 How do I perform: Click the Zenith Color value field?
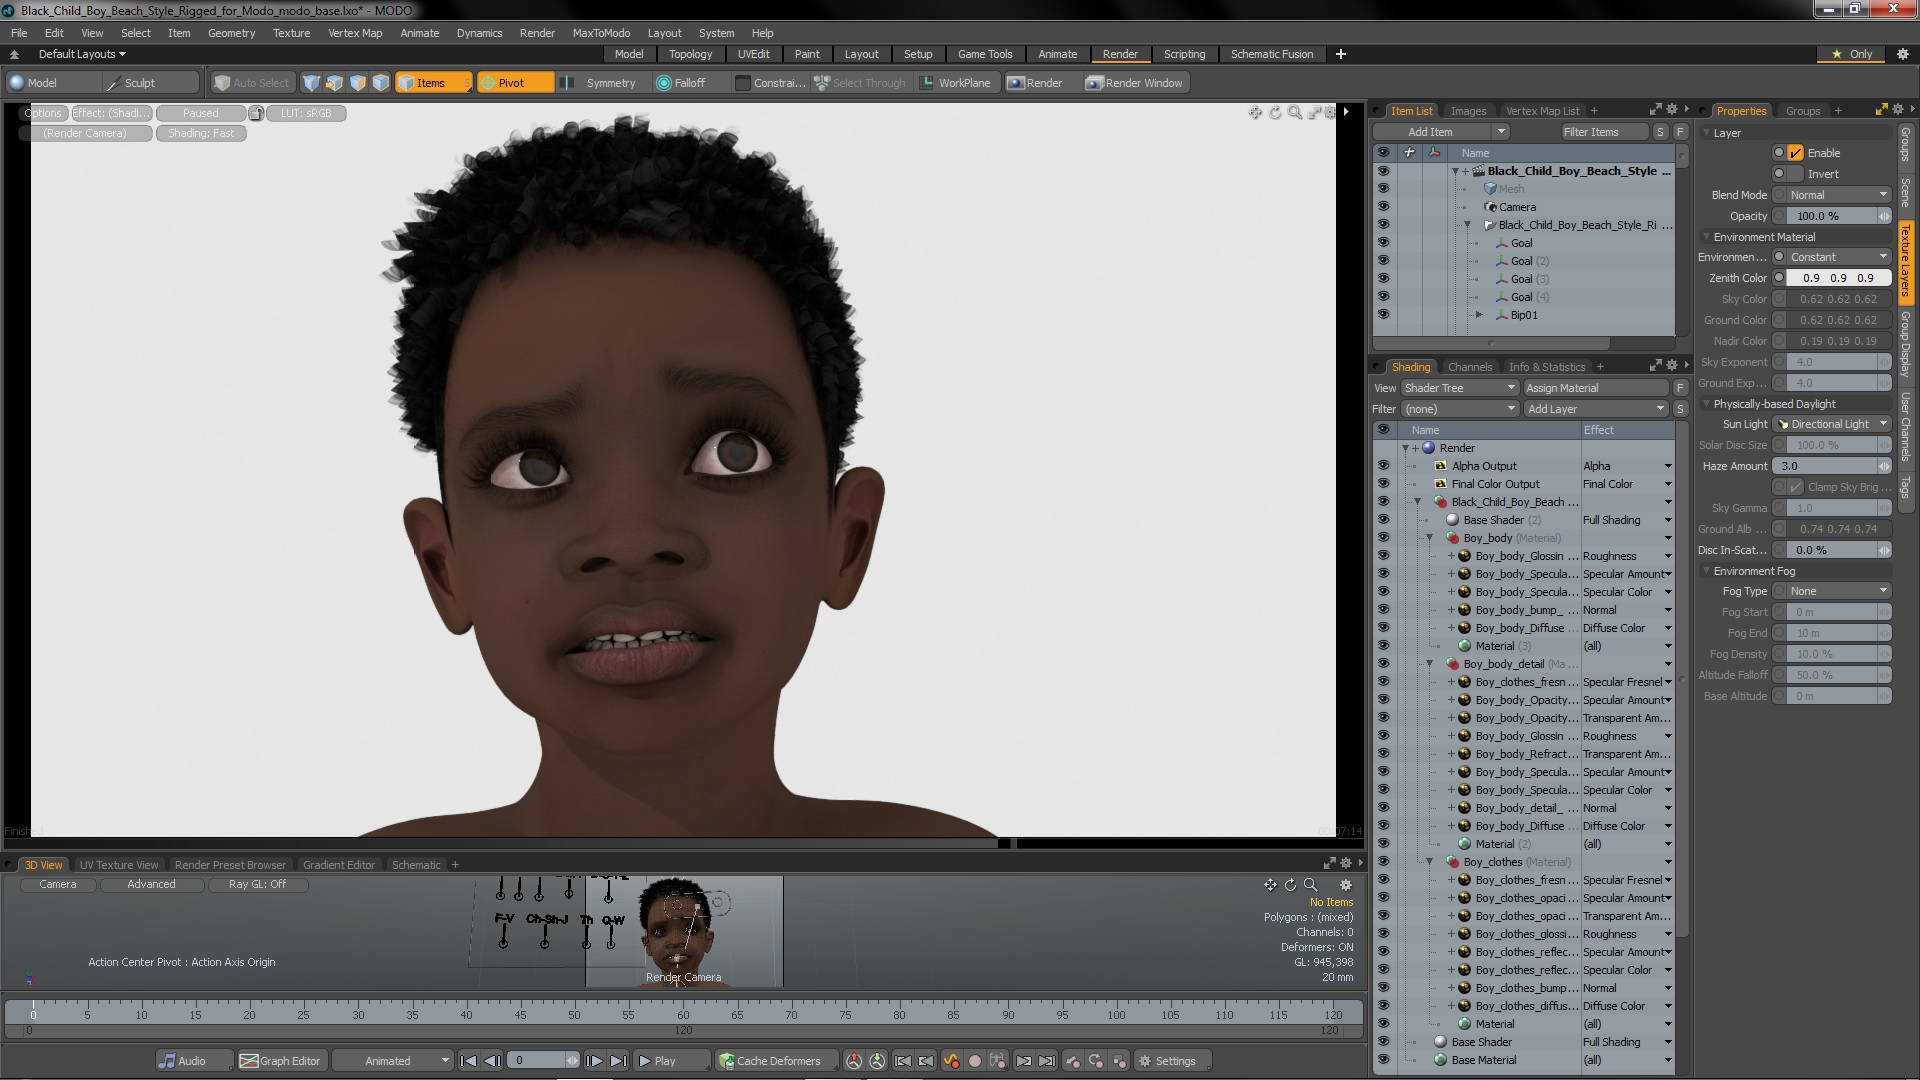tap(1838, 278)
